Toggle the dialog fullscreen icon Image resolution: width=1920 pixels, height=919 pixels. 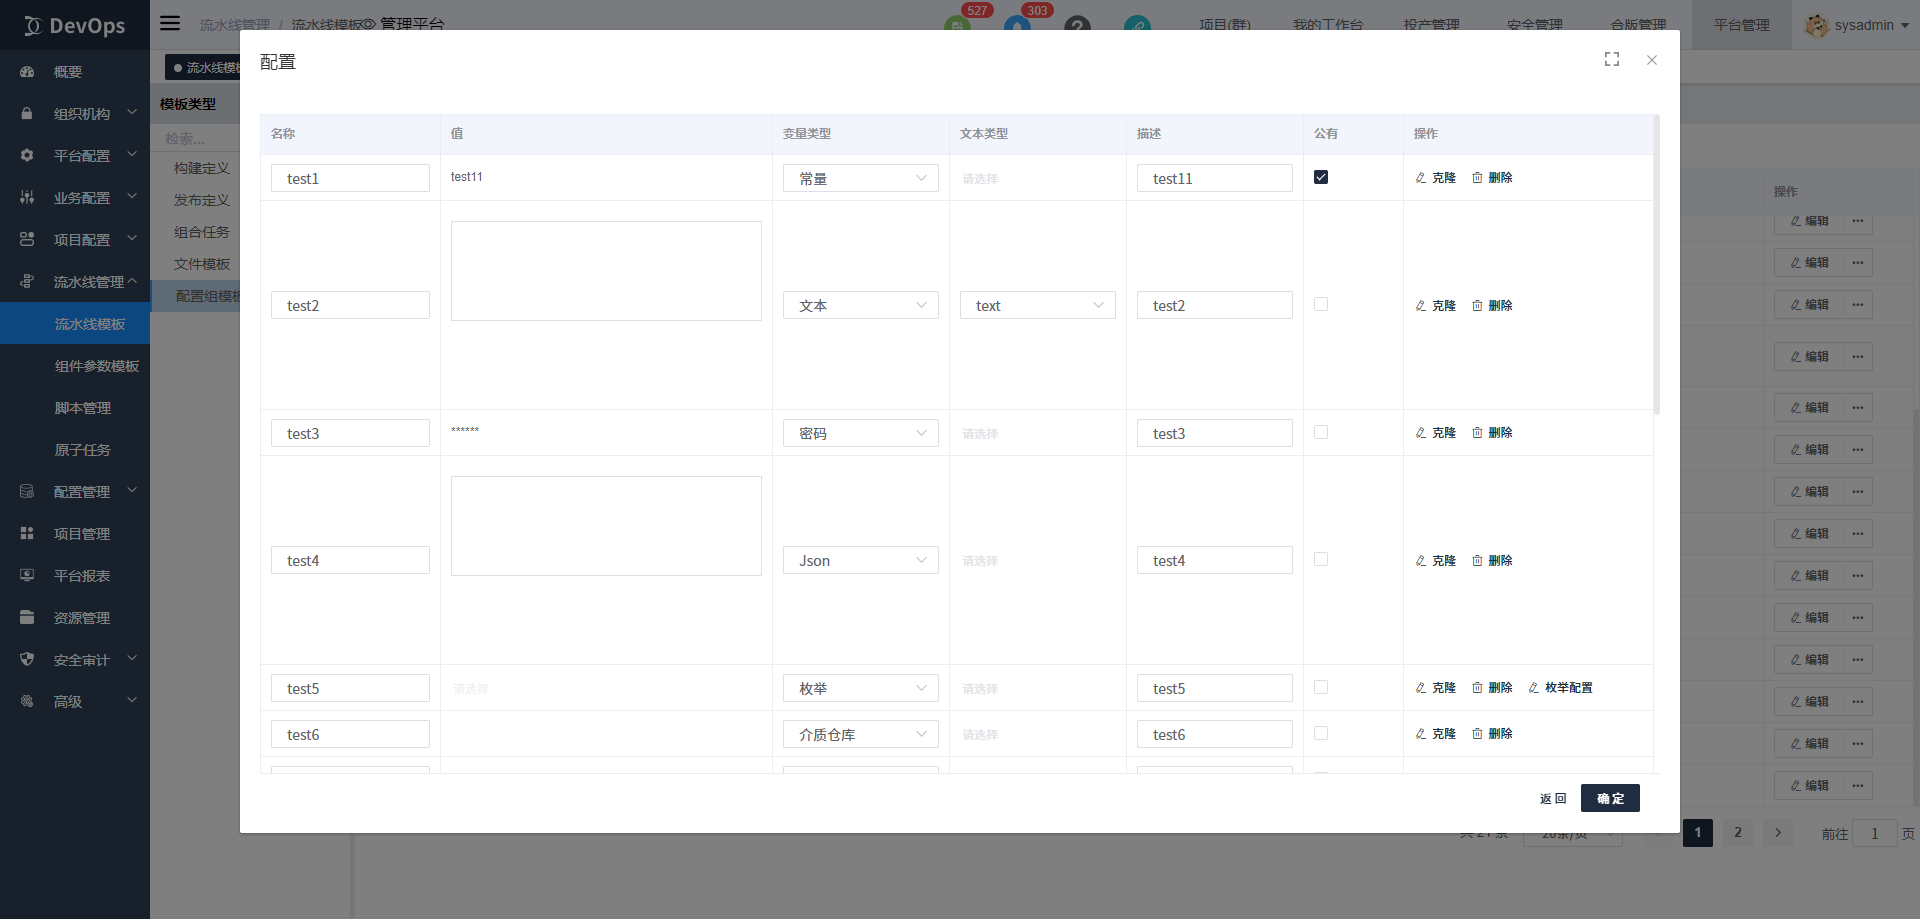click(1612, 60)
